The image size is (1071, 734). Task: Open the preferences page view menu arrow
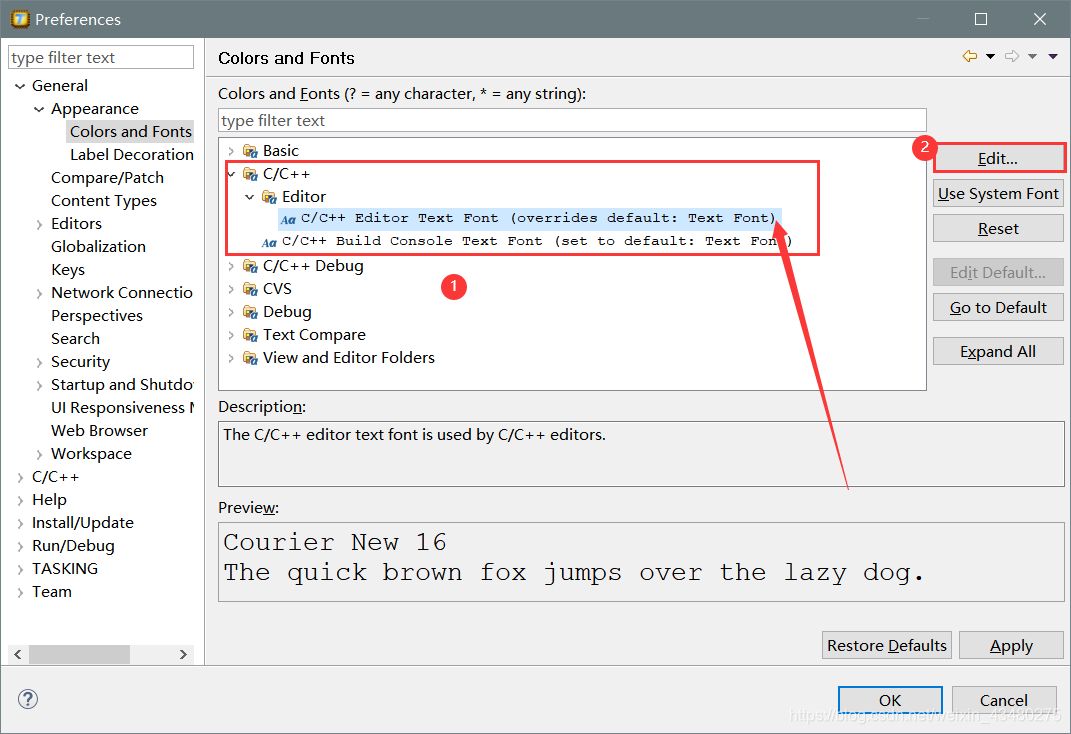coord(1053,57)
